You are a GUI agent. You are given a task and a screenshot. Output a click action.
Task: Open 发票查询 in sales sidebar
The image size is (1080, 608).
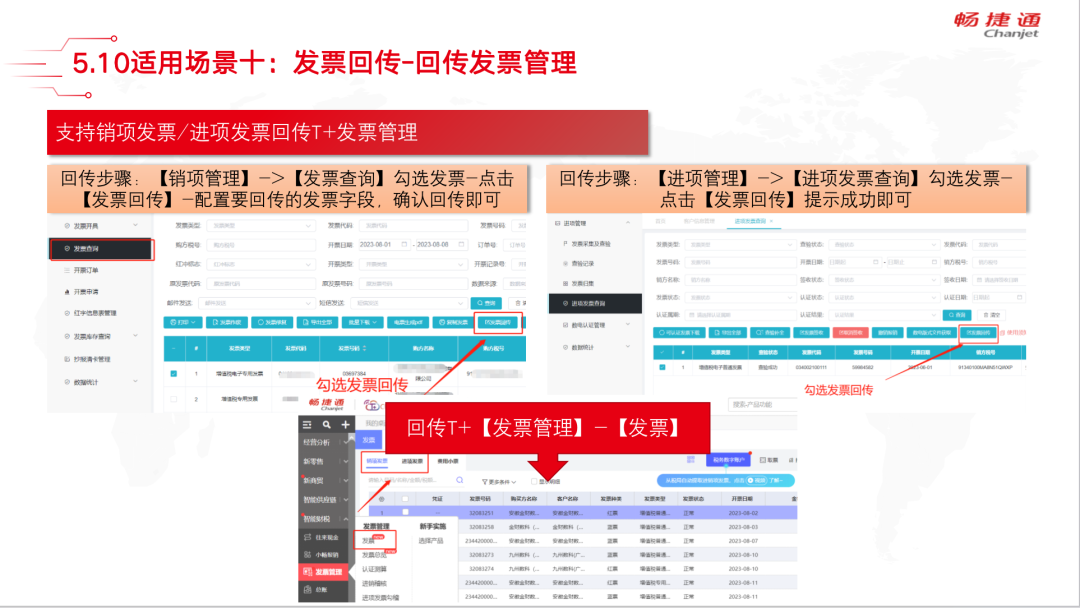(101, 249)
